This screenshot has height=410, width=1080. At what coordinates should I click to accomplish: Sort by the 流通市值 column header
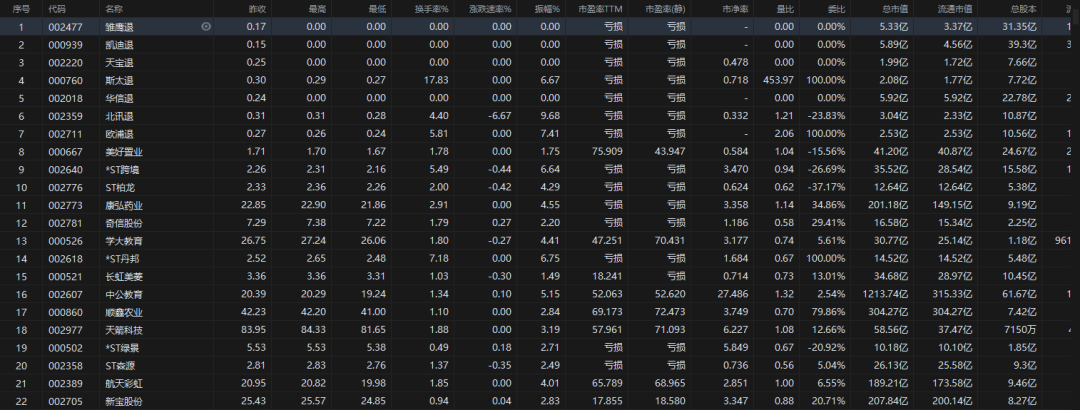point(955,9)
